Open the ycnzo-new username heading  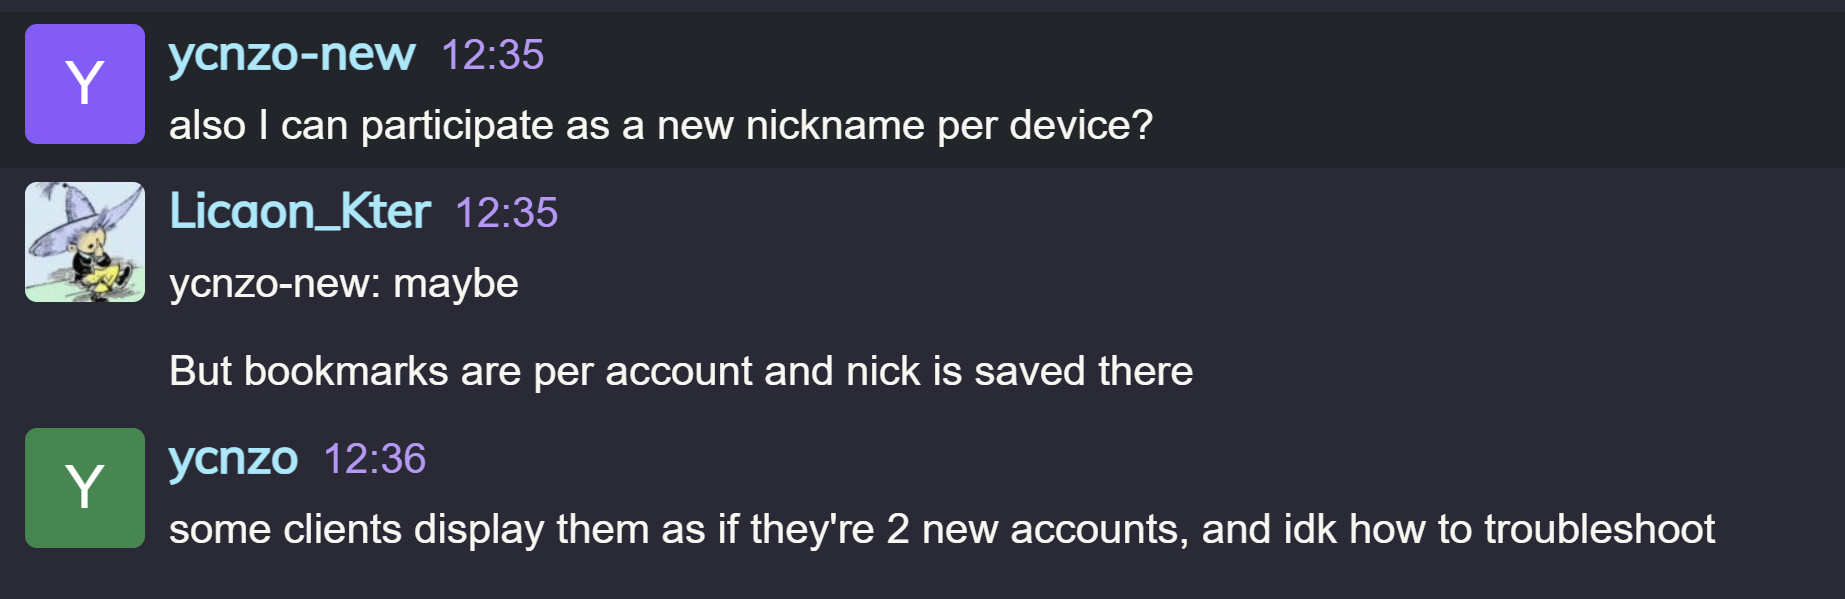(291, 54)
